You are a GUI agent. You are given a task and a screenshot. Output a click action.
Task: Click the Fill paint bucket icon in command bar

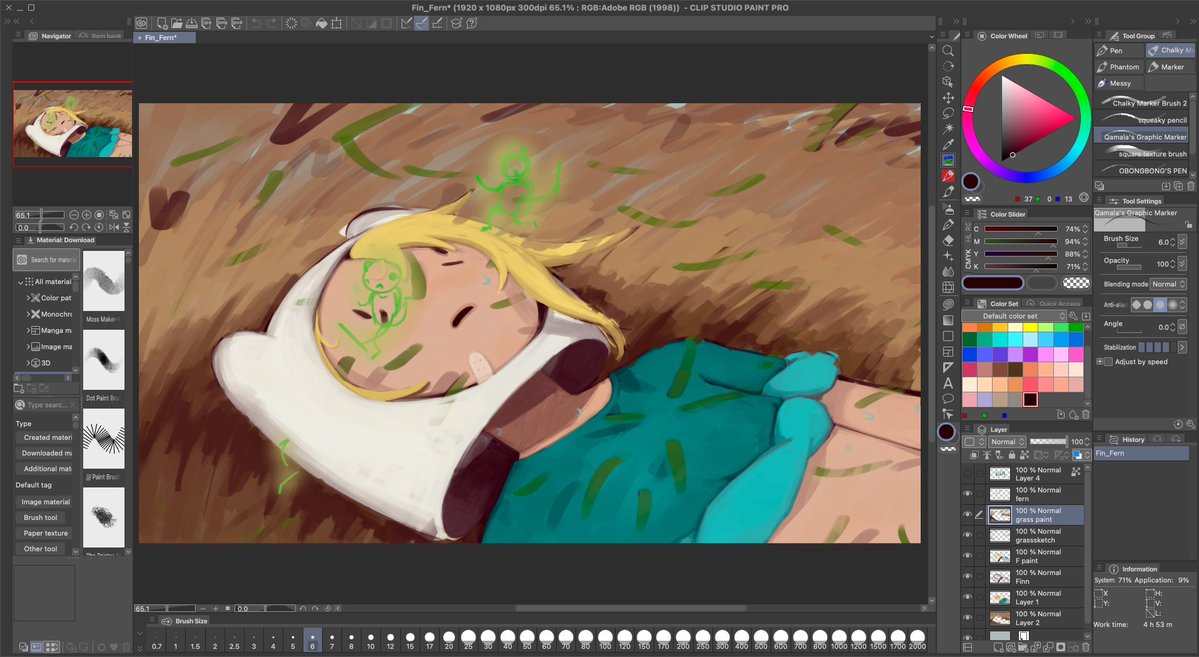pyautogui.click(x=321, y=23)
